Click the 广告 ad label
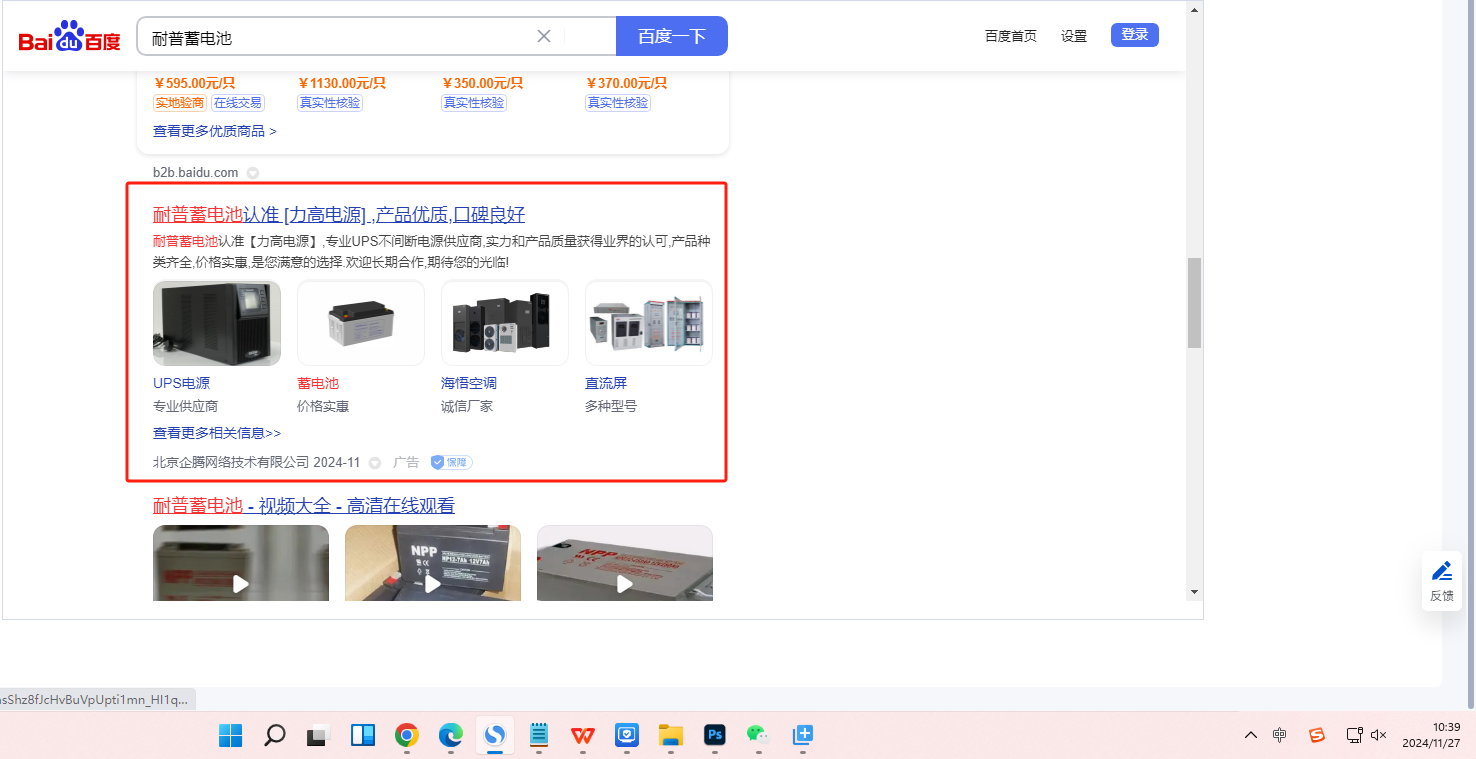 point(406,462)
